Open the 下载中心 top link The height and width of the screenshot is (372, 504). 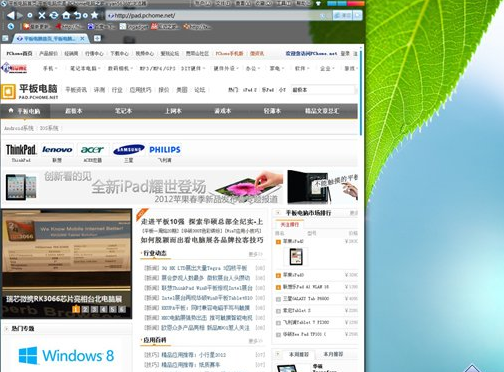point(119,54)
